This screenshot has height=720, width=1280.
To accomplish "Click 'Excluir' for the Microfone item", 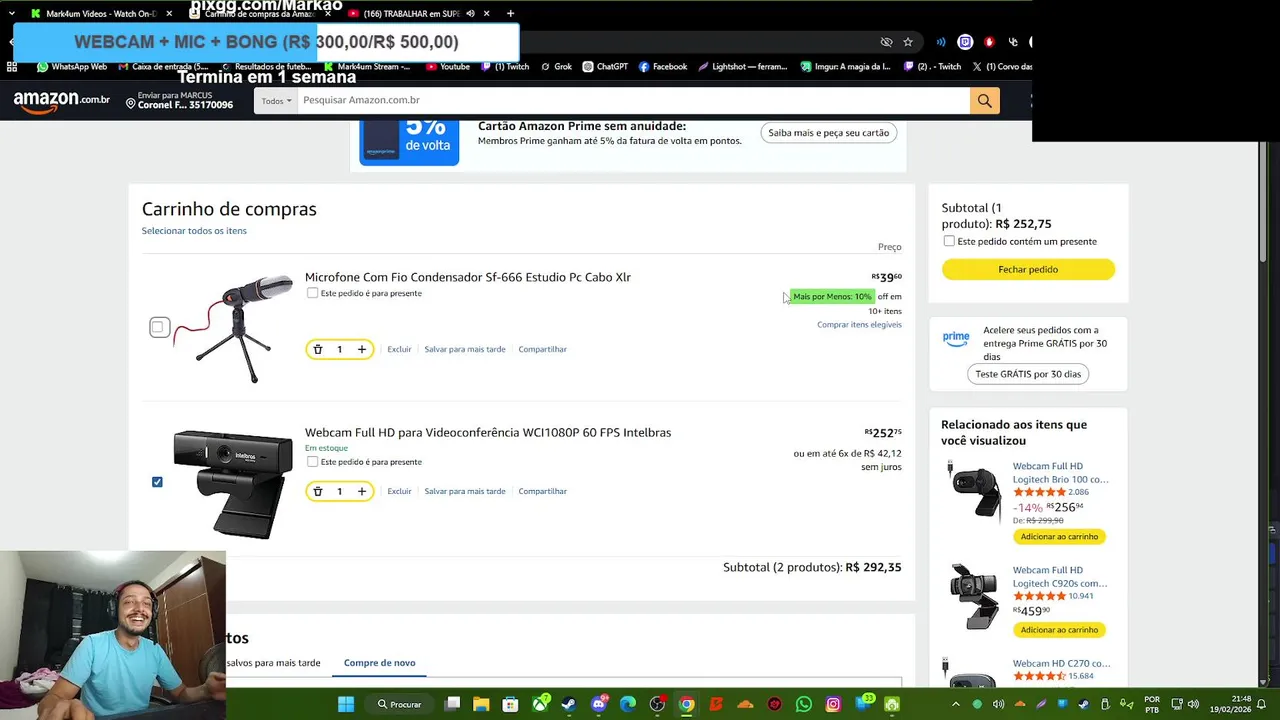I will [399, 349].
